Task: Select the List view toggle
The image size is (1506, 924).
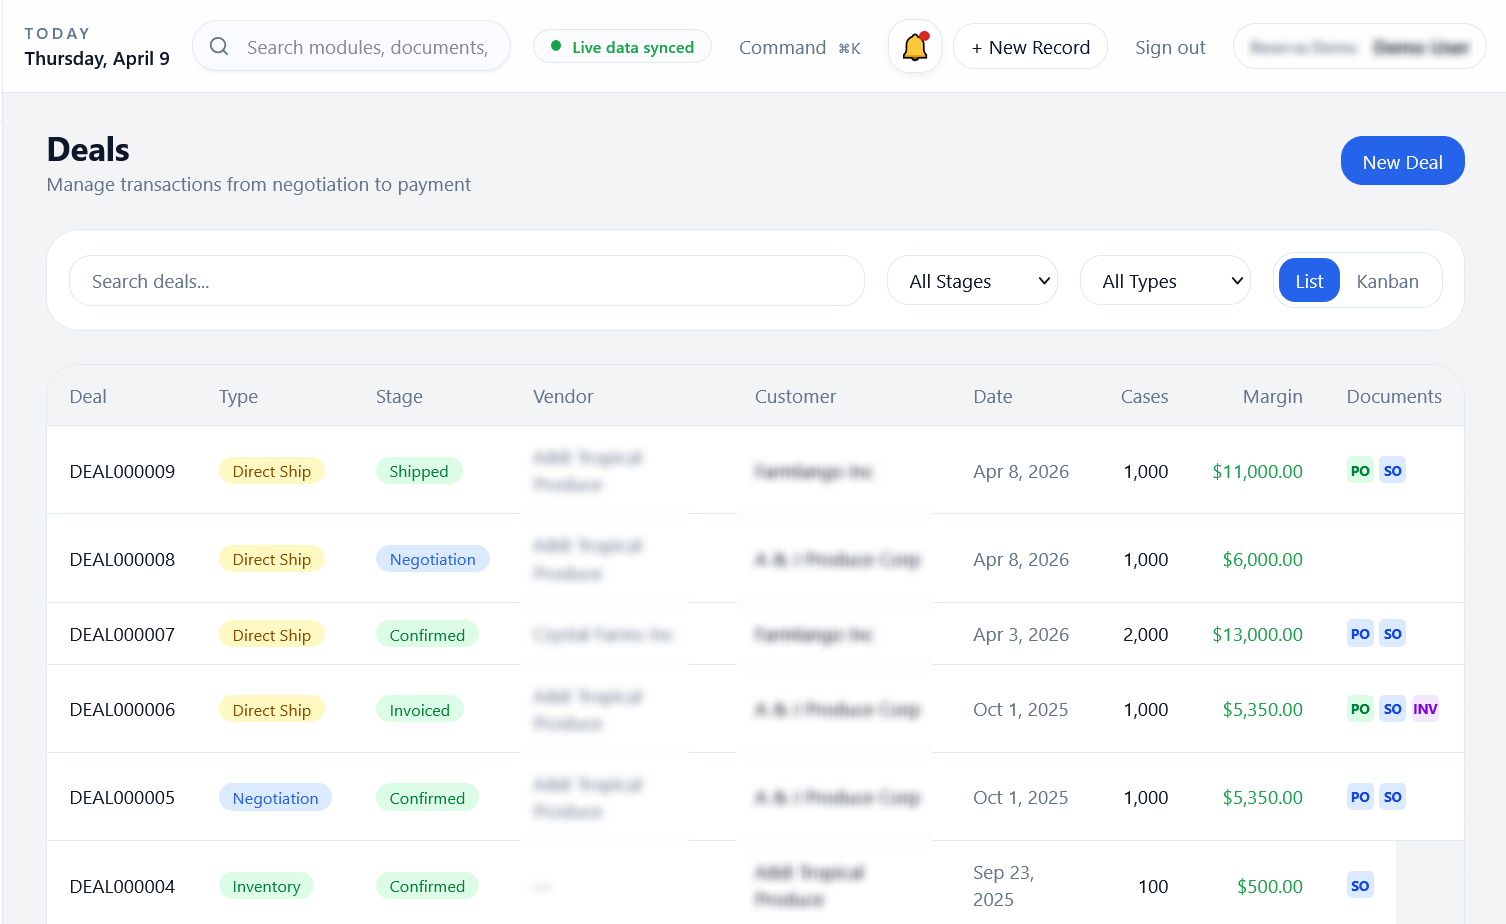Action: tap(1308, 281)
